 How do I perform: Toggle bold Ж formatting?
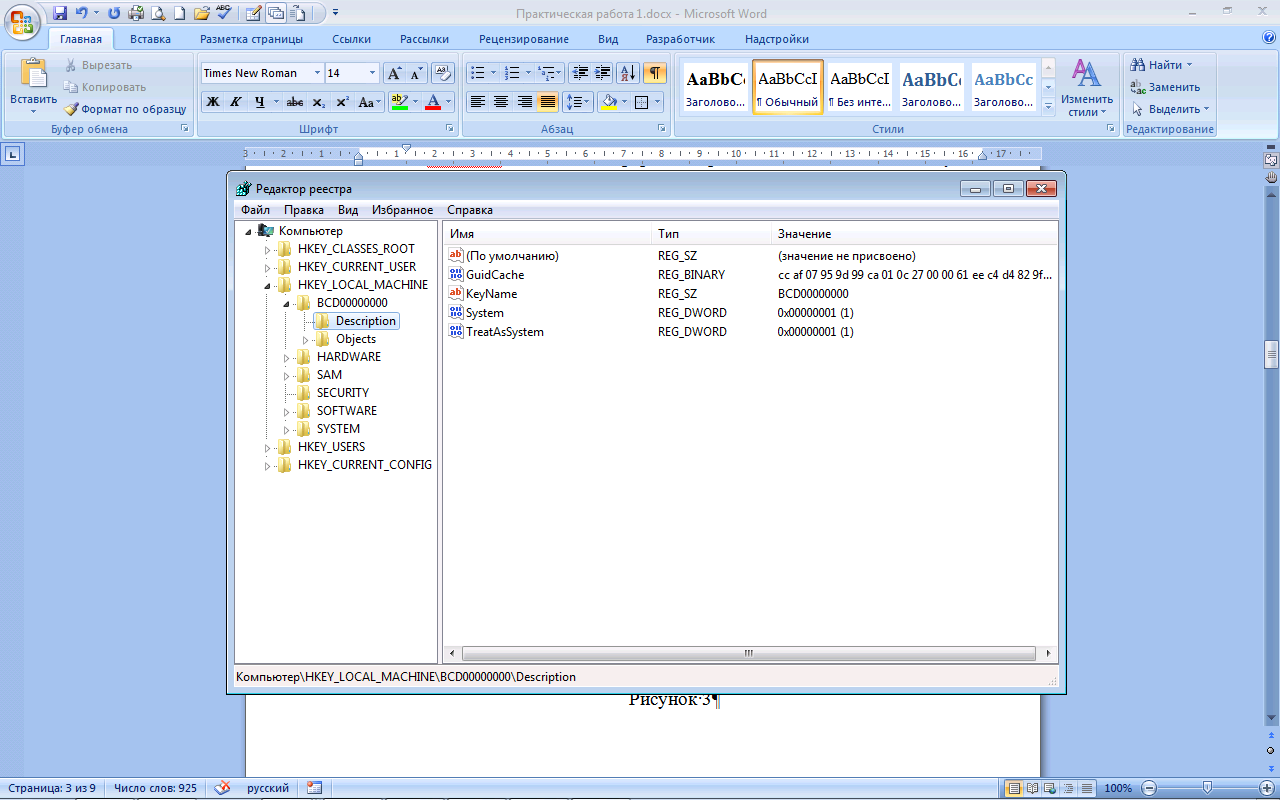point(213,102)
